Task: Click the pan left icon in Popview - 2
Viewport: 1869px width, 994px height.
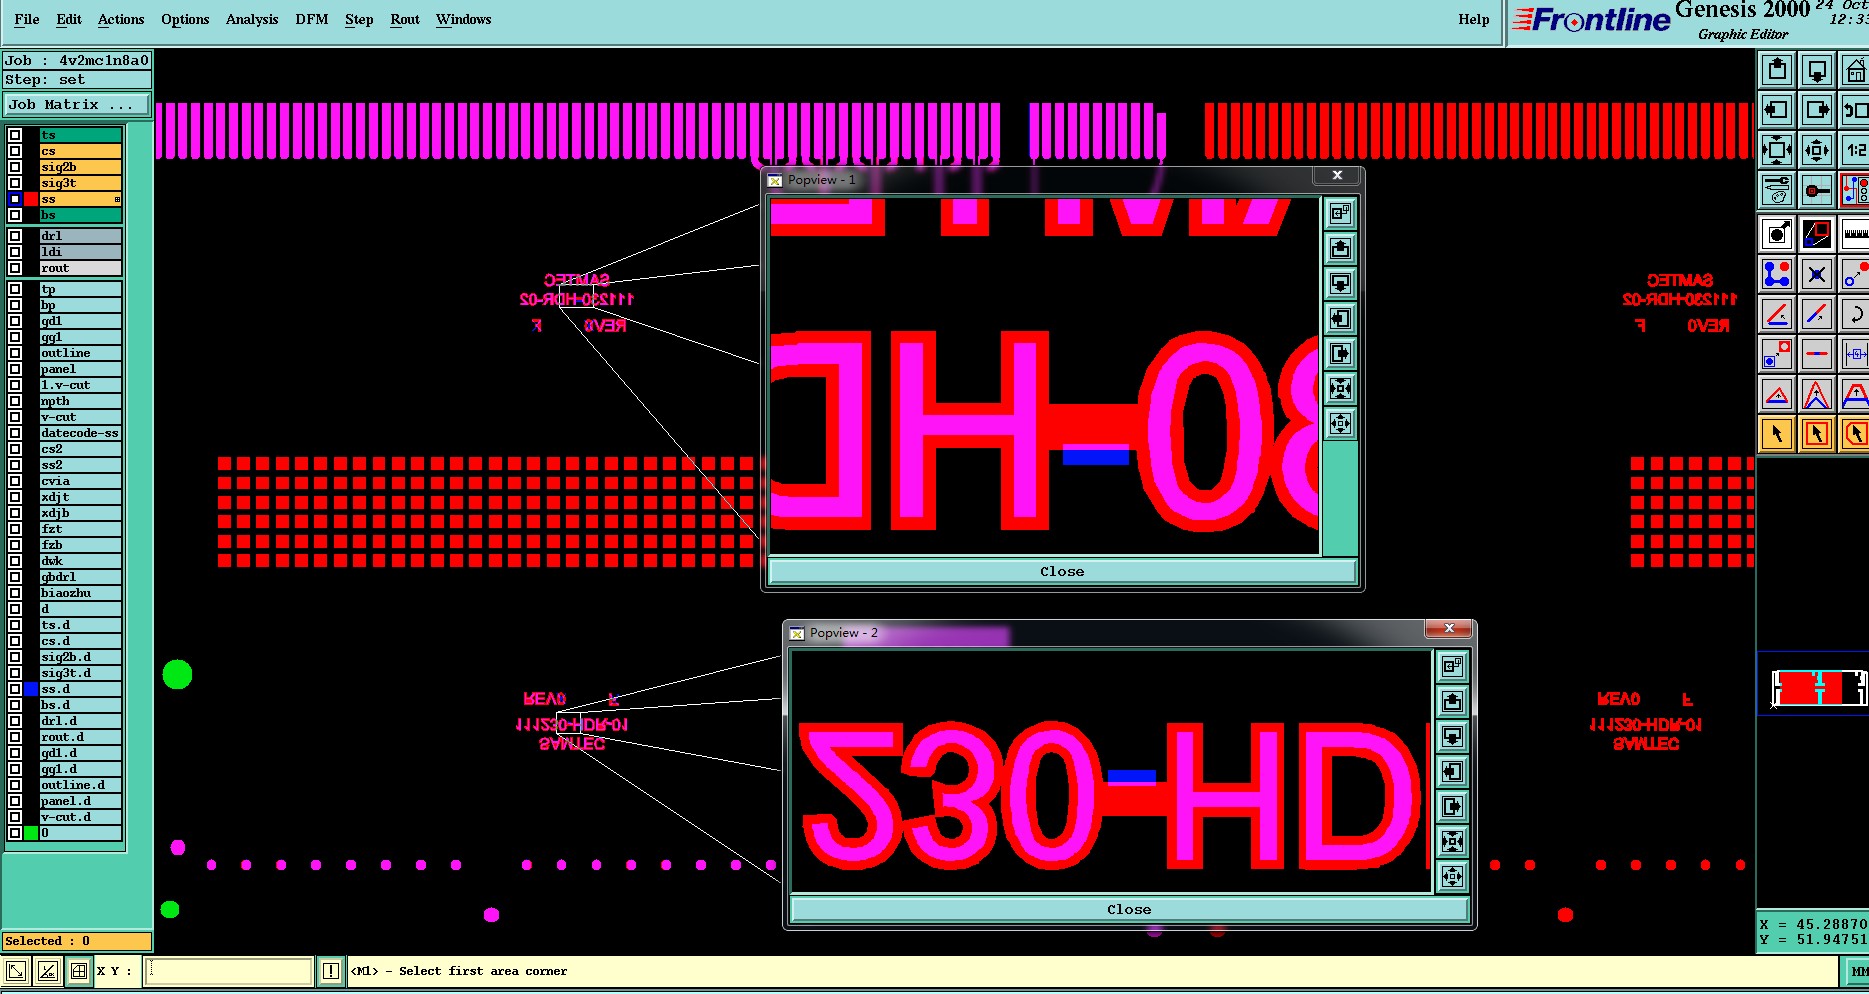Action: coord(1452,771)
